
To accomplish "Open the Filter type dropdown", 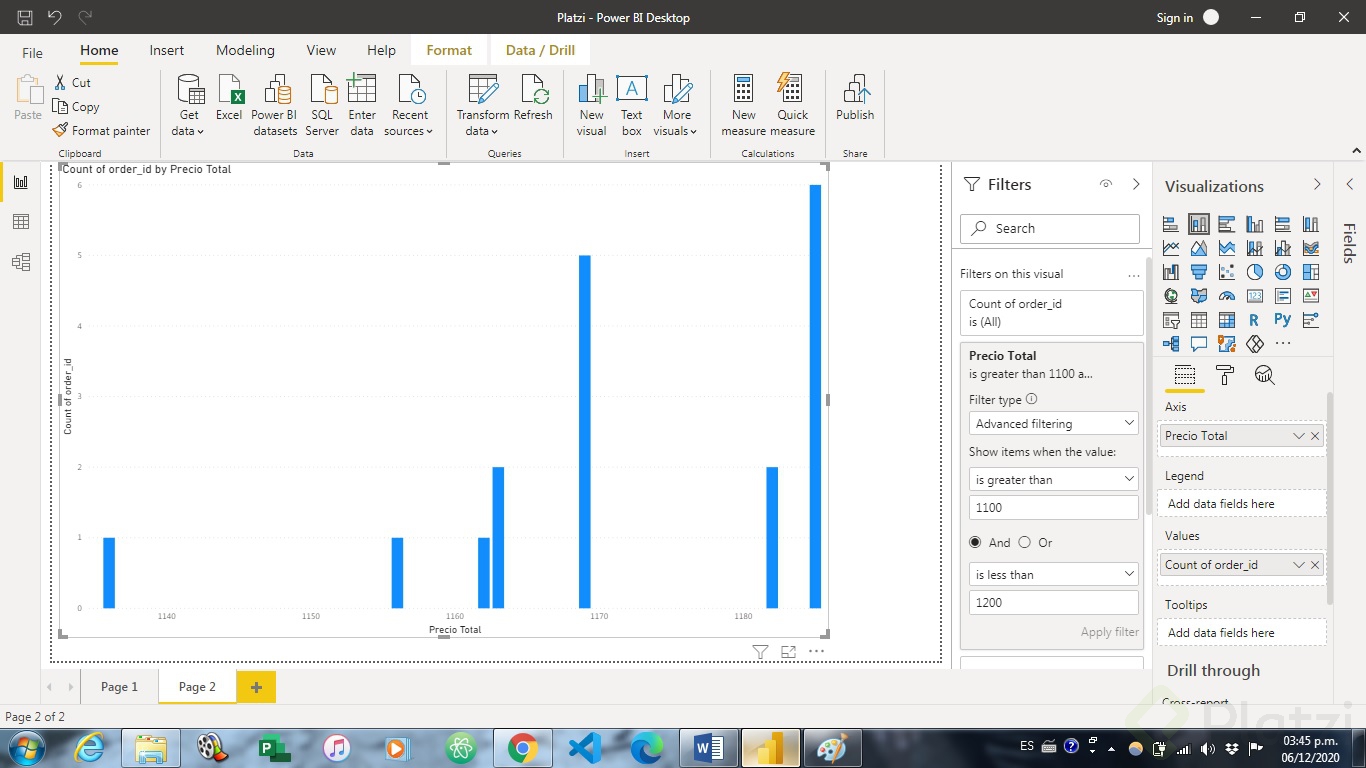I will 1053,424.
